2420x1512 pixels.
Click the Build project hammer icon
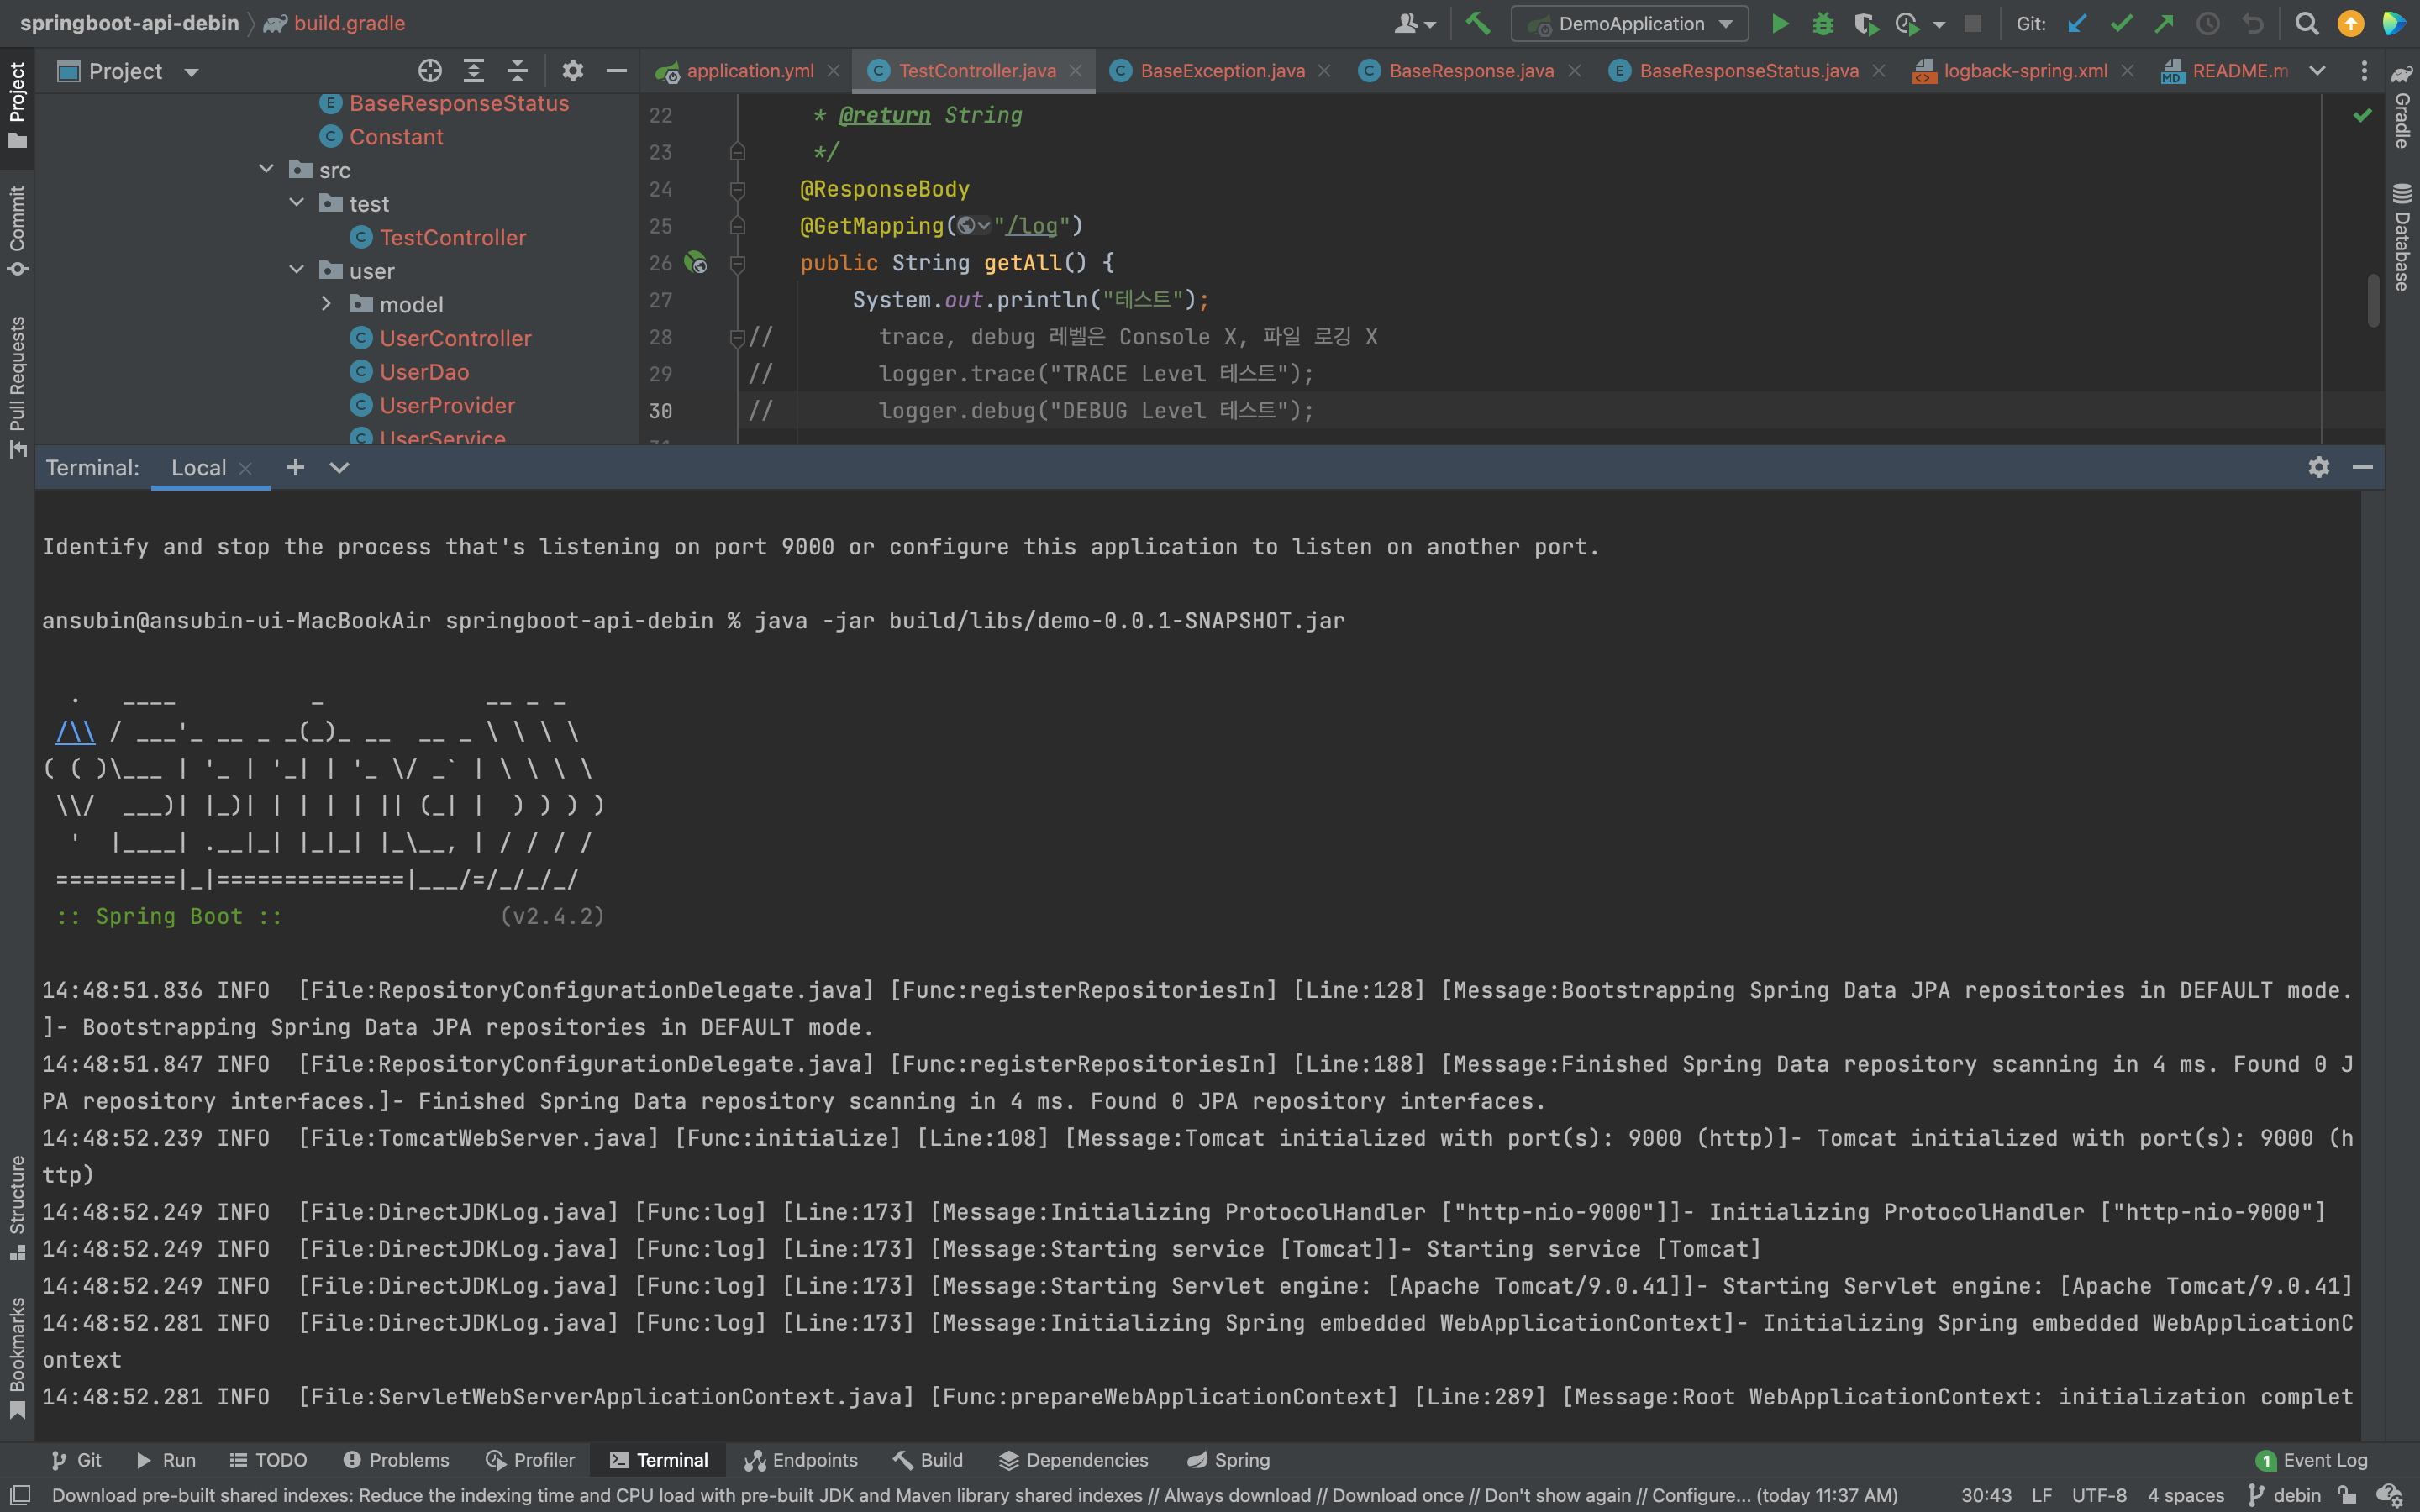[x=1478, y=24]
